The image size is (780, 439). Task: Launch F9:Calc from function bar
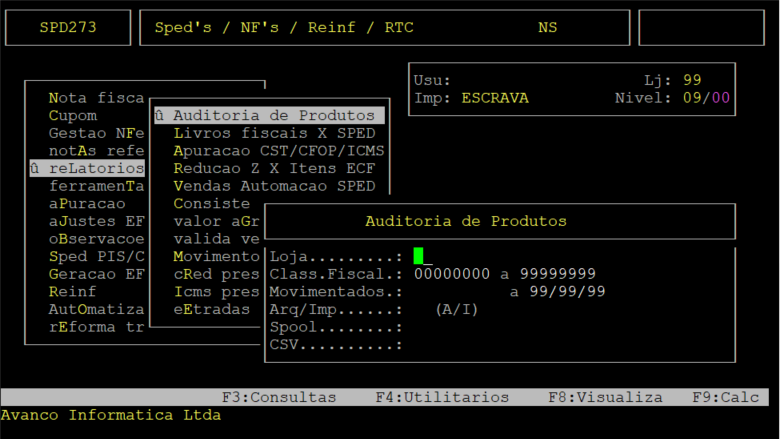tap(725, 397)
